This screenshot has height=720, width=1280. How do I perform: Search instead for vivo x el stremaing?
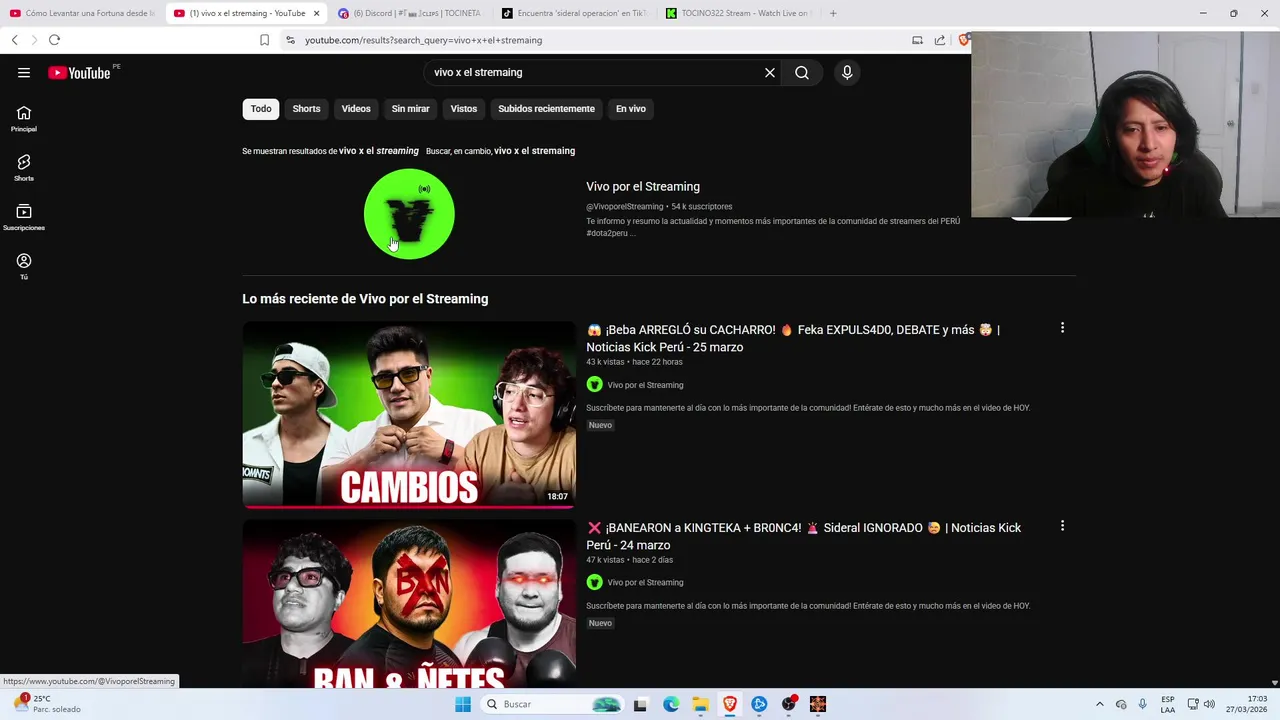[x=534, y=151]
